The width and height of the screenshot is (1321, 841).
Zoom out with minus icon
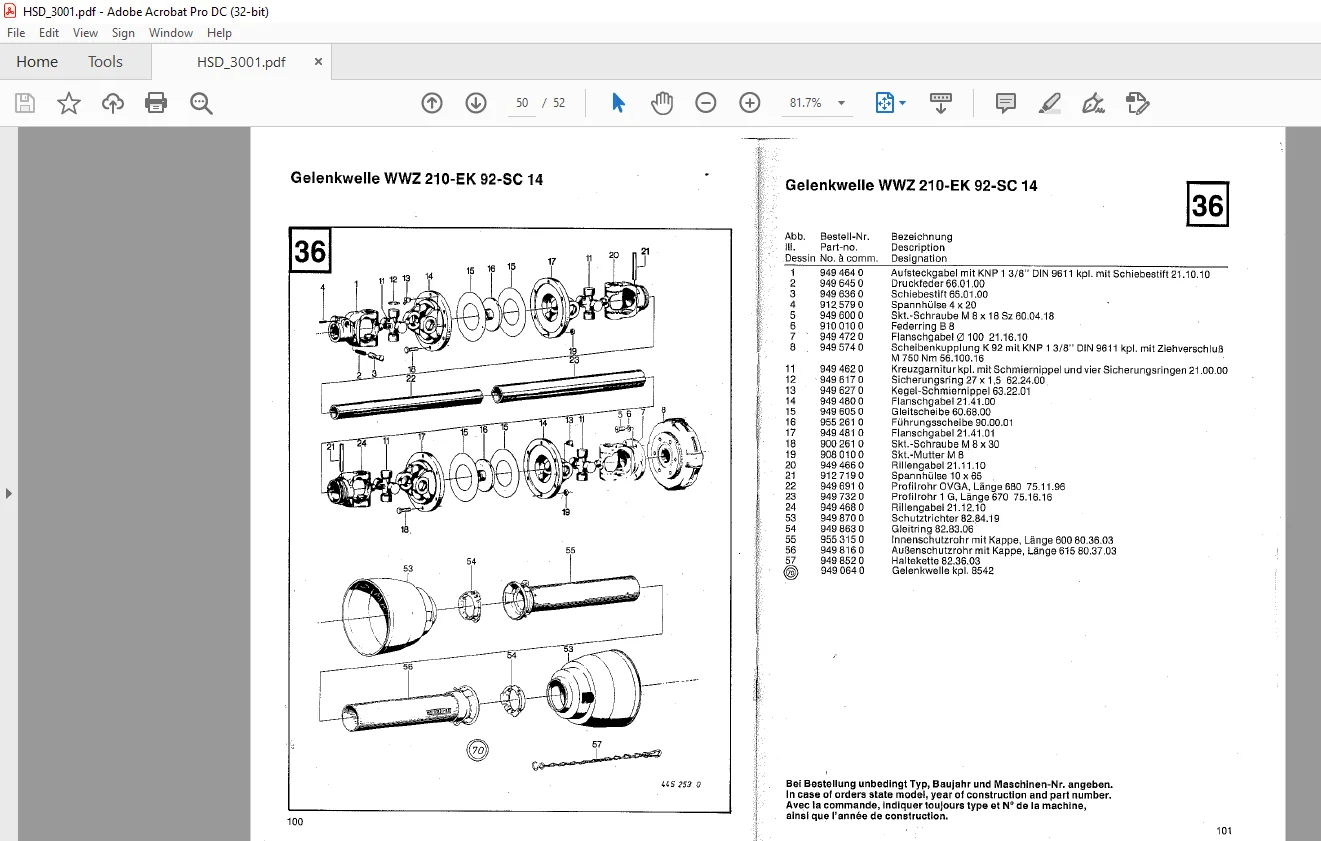706,103
